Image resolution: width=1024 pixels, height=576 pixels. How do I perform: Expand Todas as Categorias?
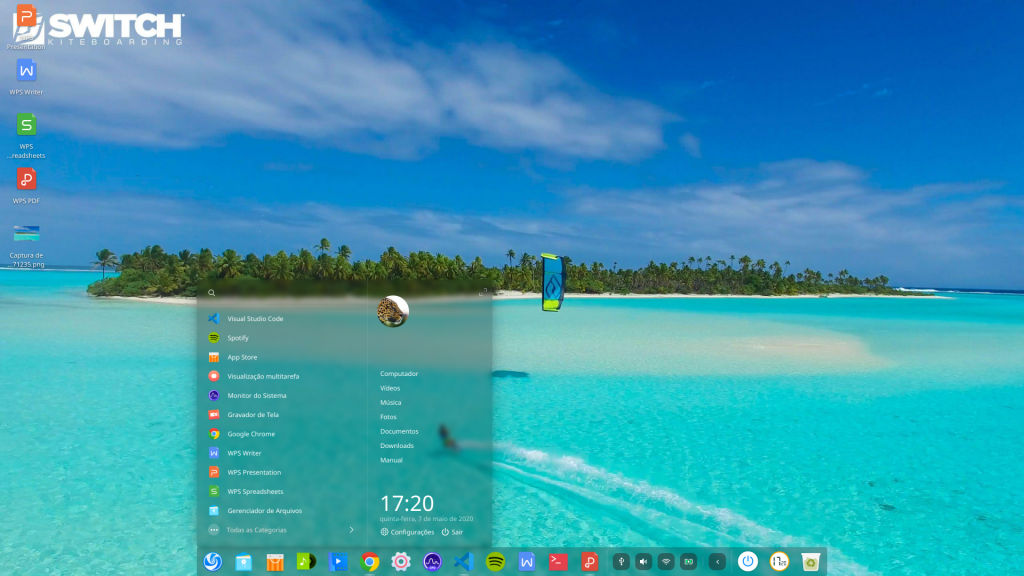point(282,530)
